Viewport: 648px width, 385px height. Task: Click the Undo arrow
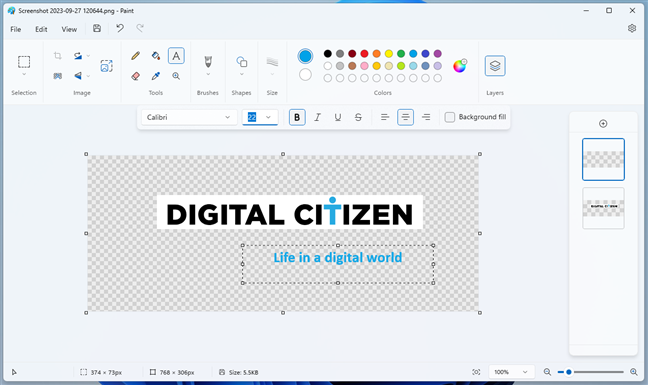click(120, 29)
